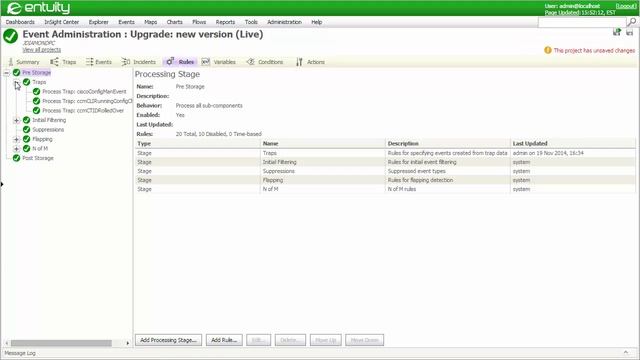Image resolution: width=640 pixels, height=360 pixels.
Task: Click the Incidents tab icon
Action: click(x=126, y=62)
